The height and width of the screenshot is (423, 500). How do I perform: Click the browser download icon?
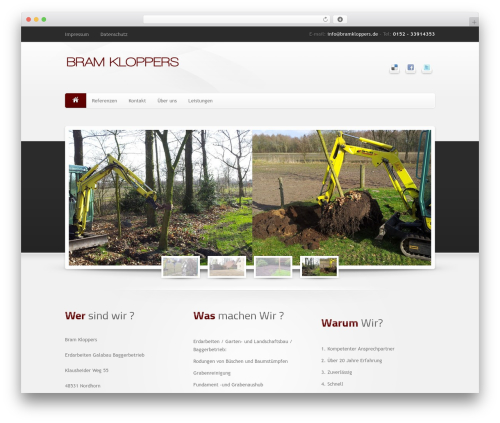pyautogui.click(x=340, y=19)
